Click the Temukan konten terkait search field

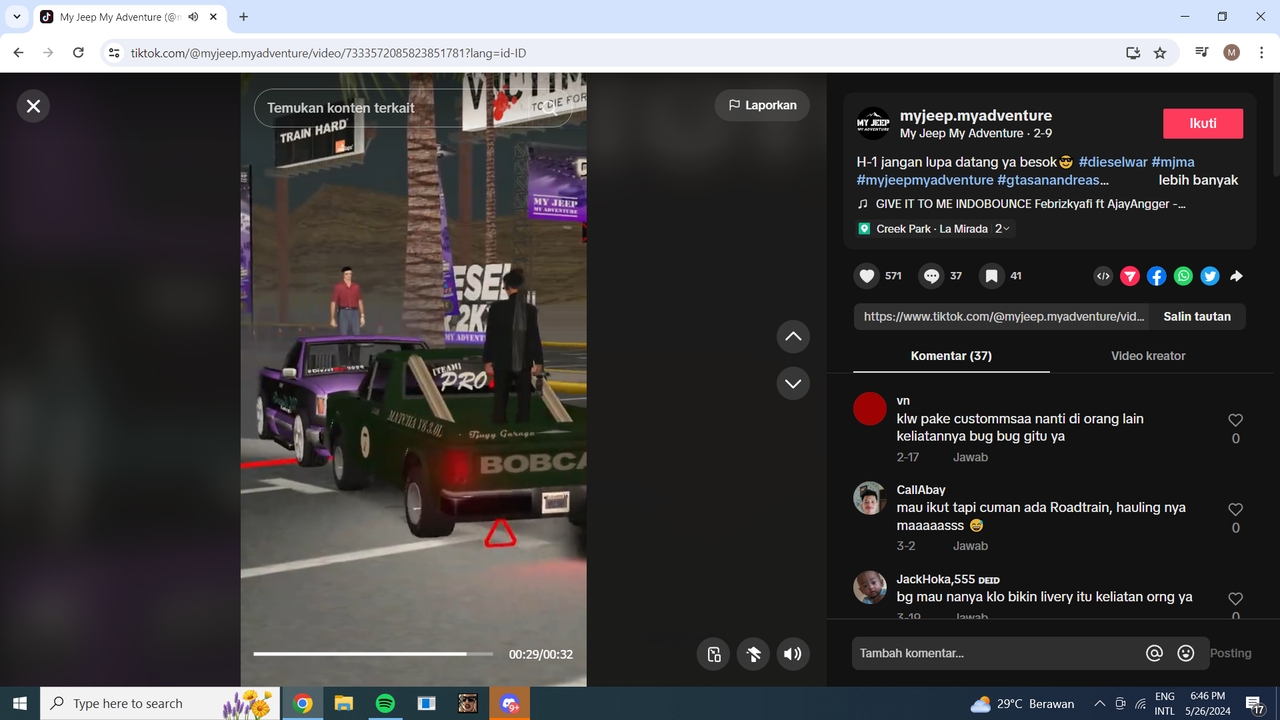413,108
